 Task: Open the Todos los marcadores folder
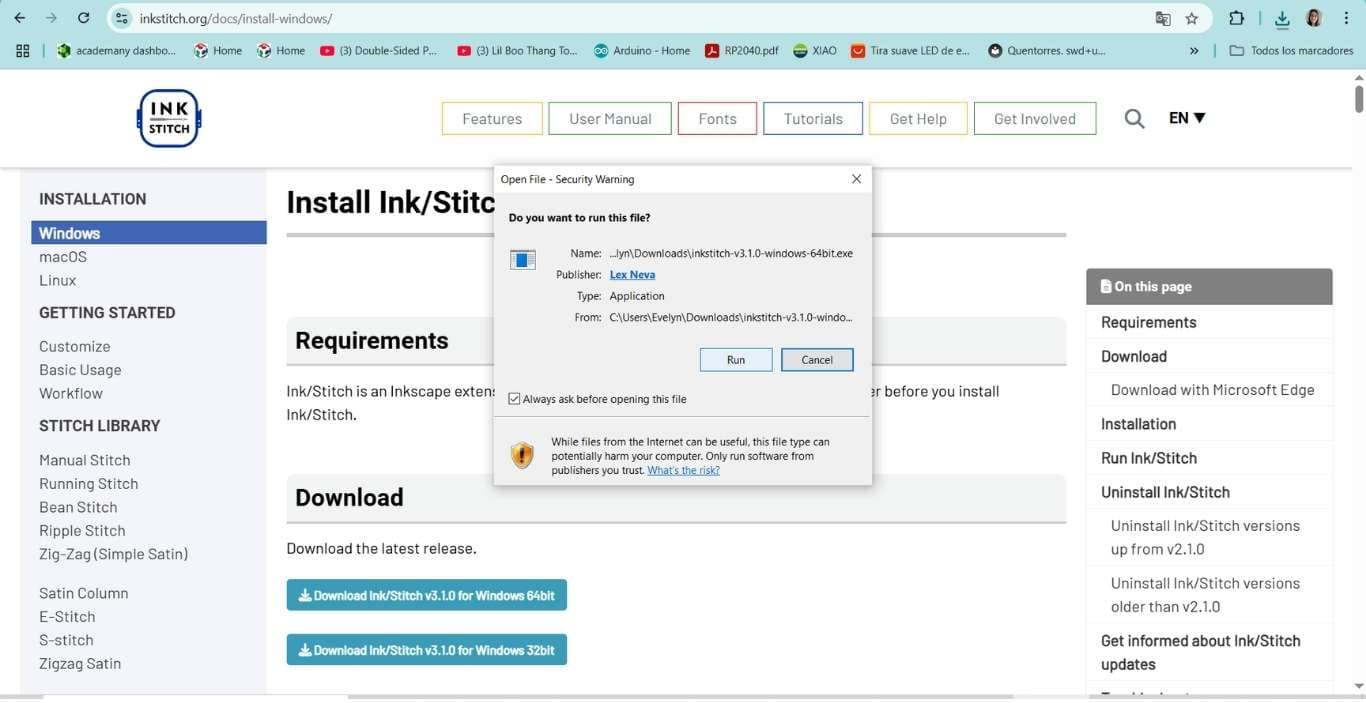pyautogui.click(x=1291, y=50)
